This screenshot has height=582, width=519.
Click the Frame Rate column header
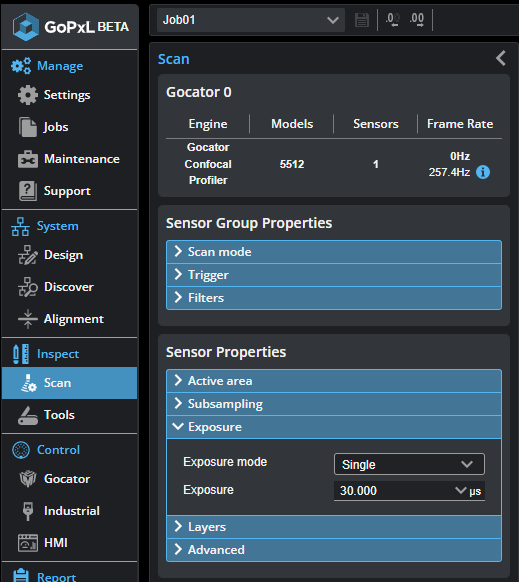(x=460, y=124)
